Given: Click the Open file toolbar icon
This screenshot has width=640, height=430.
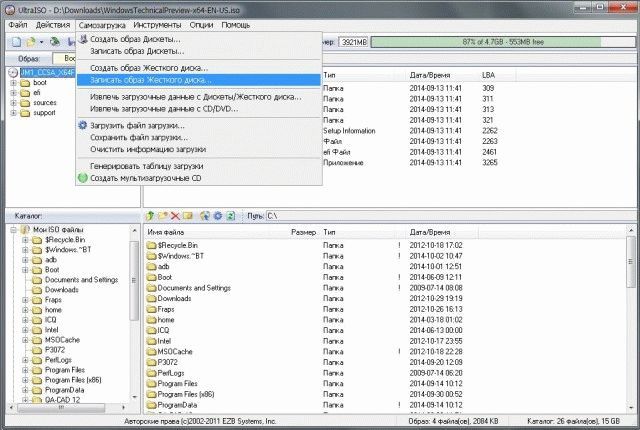Looking at the screenshot, I should [x=31, y=42].
